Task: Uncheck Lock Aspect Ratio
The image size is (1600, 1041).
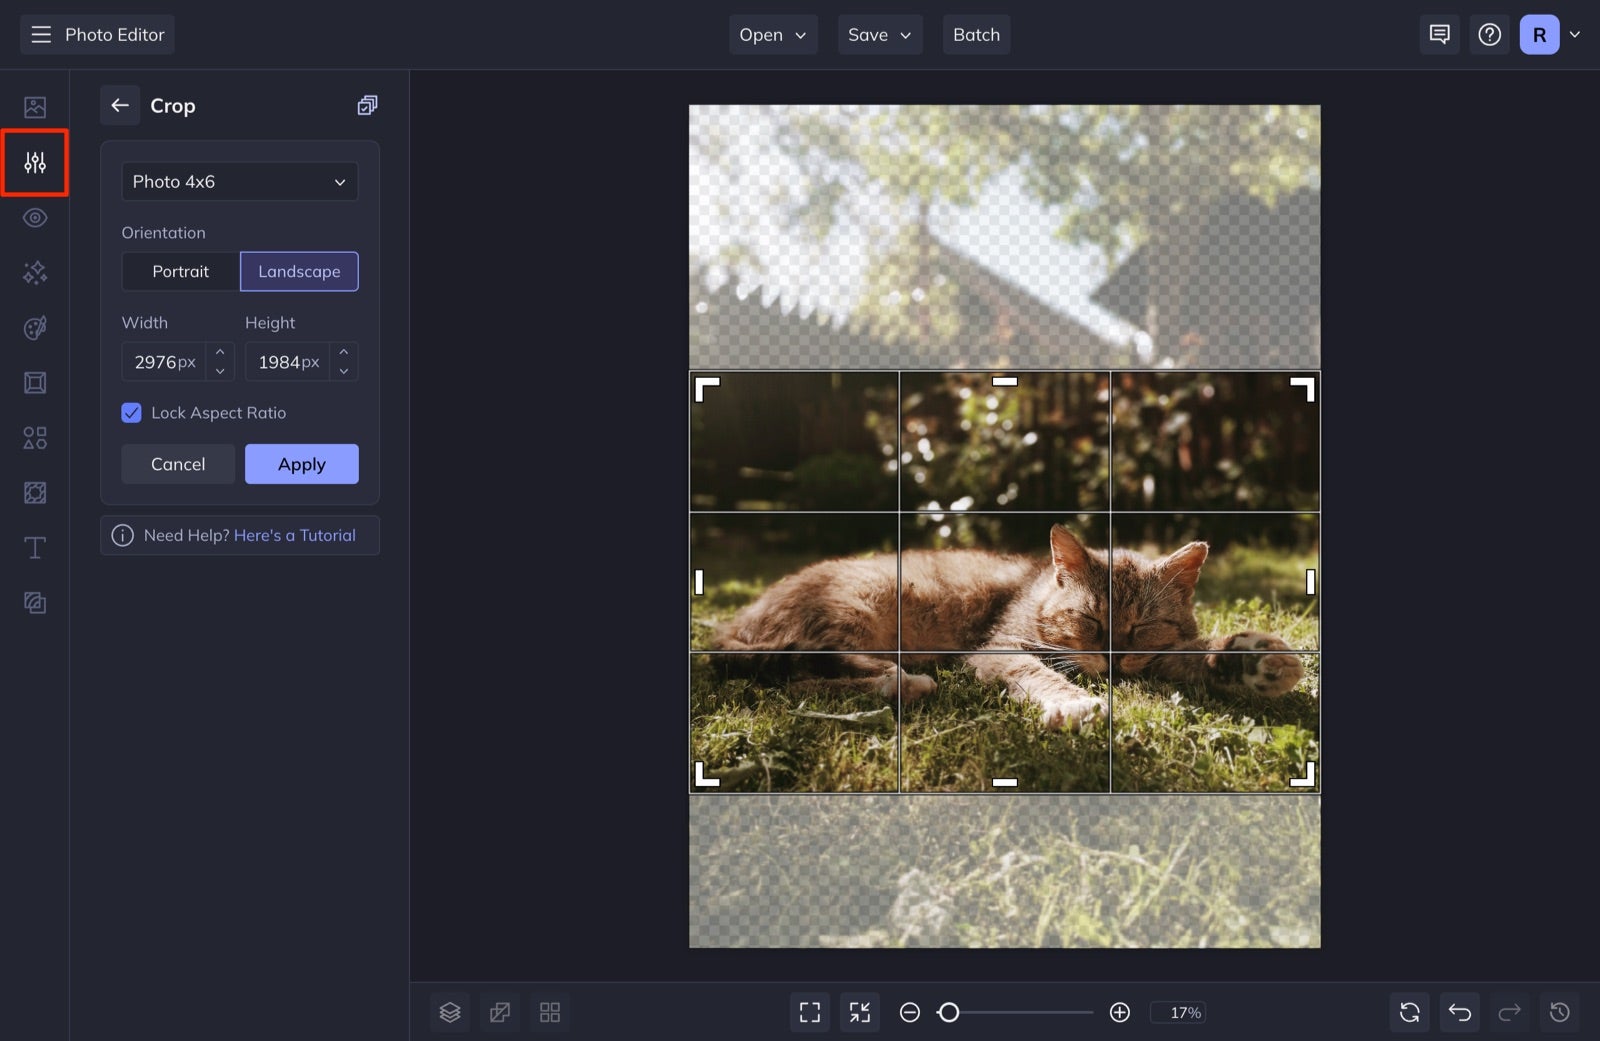Action: tap(131, 412)
